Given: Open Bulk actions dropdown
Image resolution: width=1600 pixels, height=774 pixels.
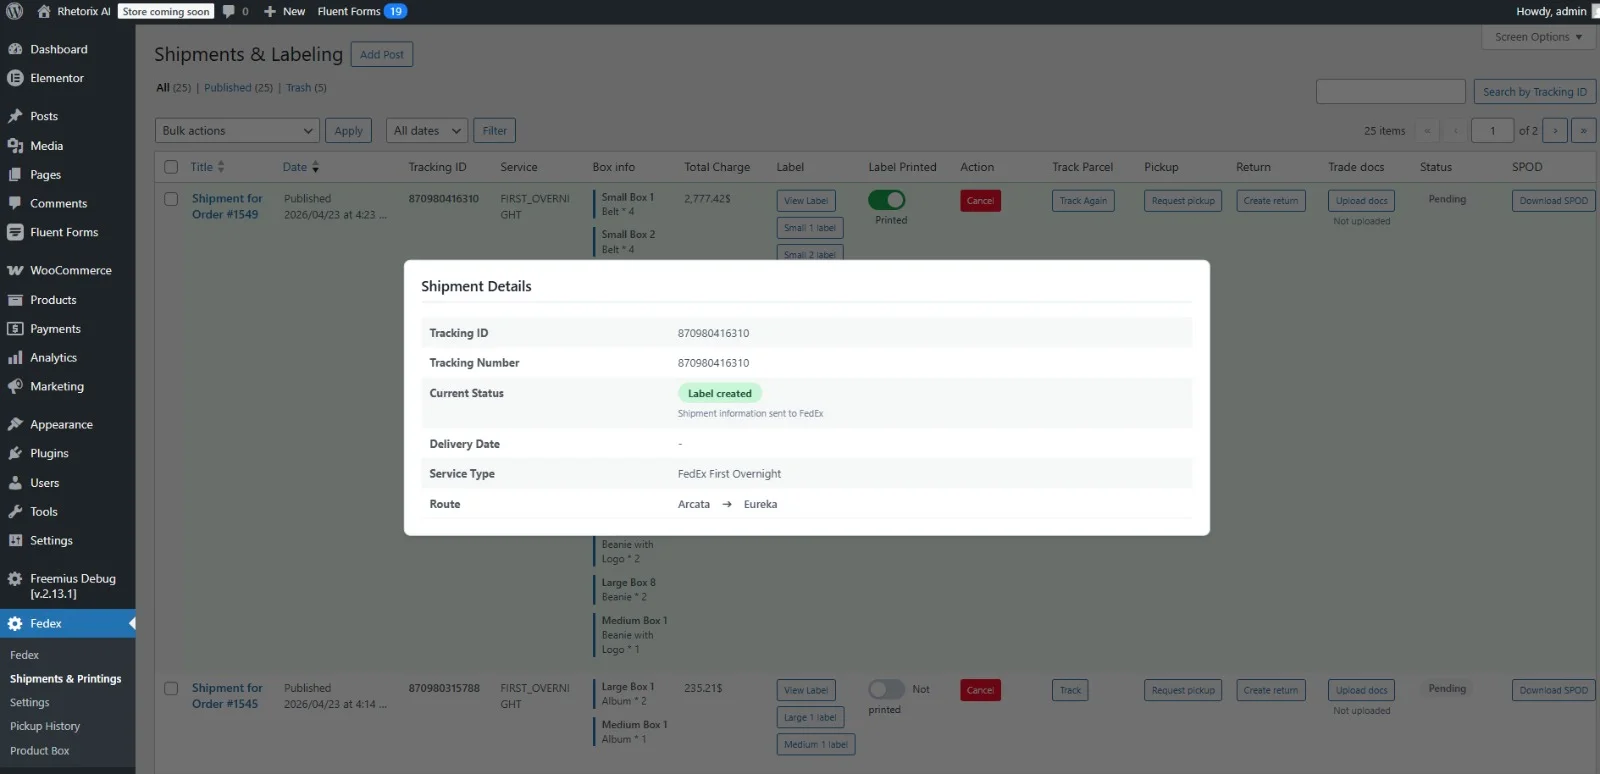Looking at the screenshot, I should tap(237, 130).
